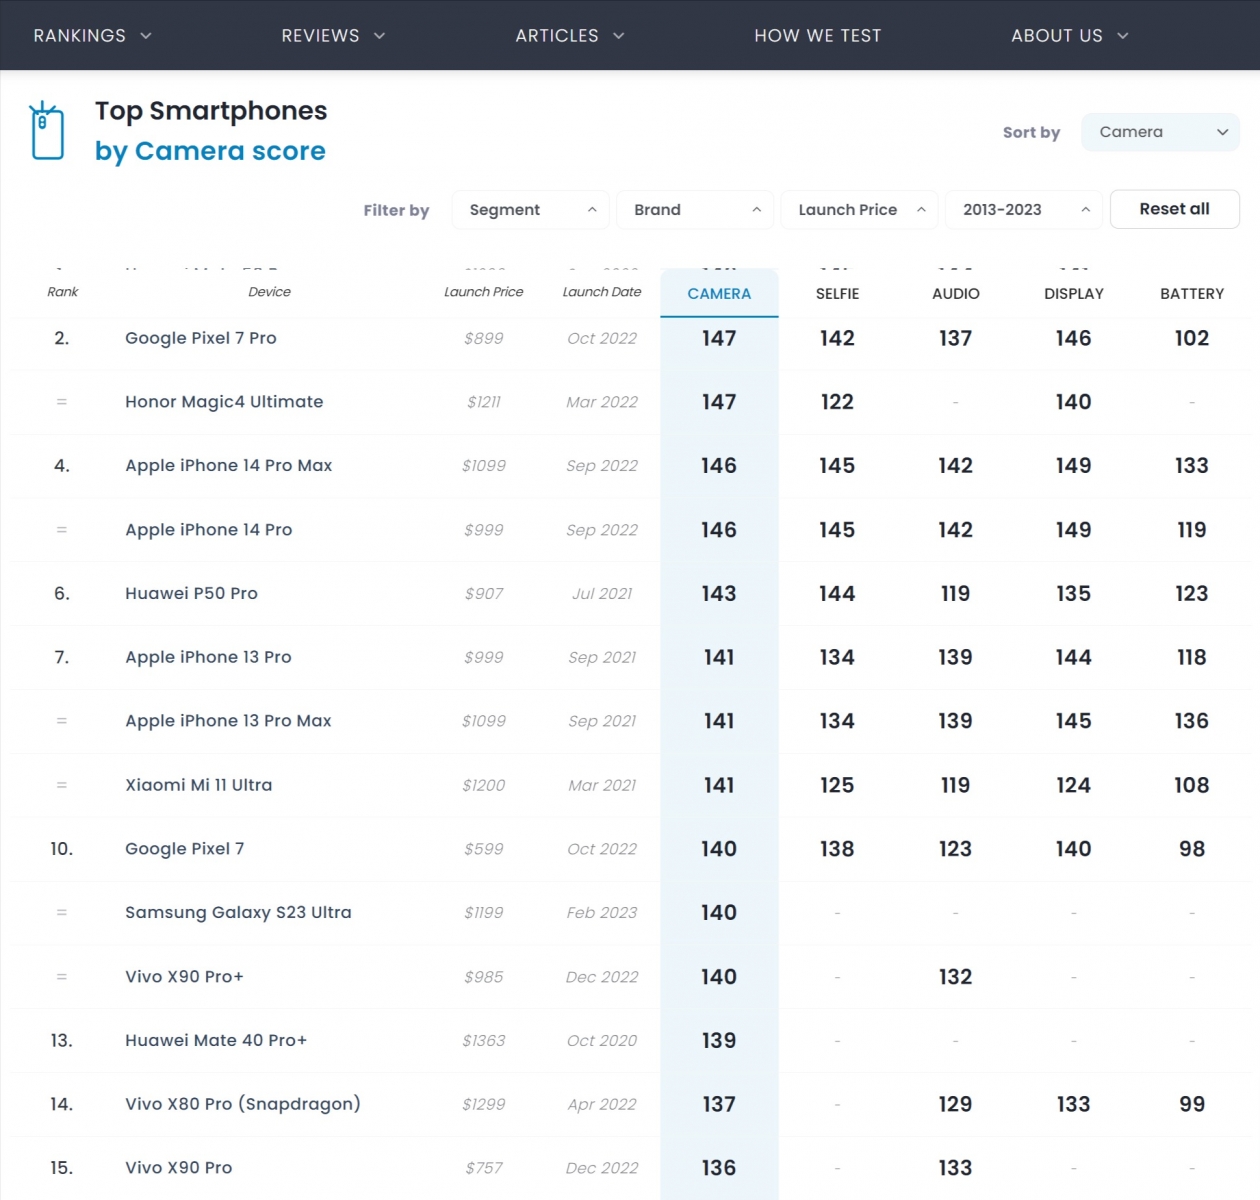This screenshot has width=1260, height=1200.
Task: Click rank number 10. for Google Pixel 7
Action: click(62, 849)
